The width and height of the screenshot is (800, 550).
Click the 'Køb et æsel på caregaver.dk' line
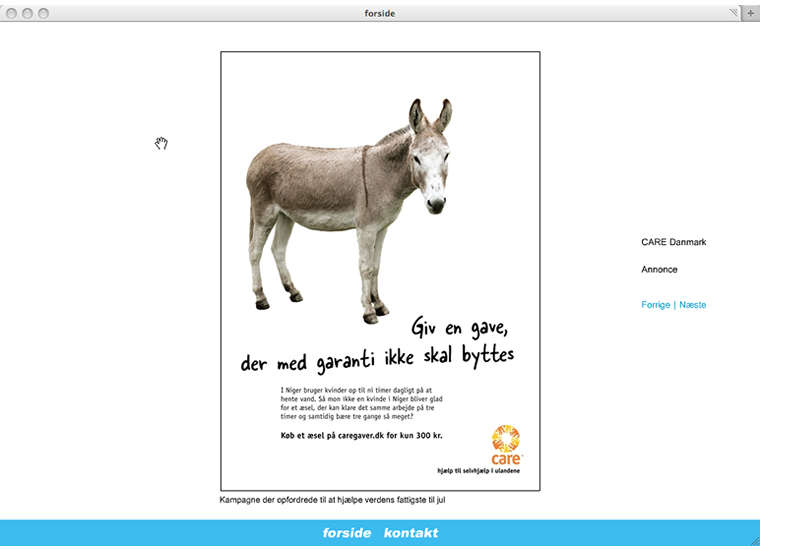tap(361, 436)
